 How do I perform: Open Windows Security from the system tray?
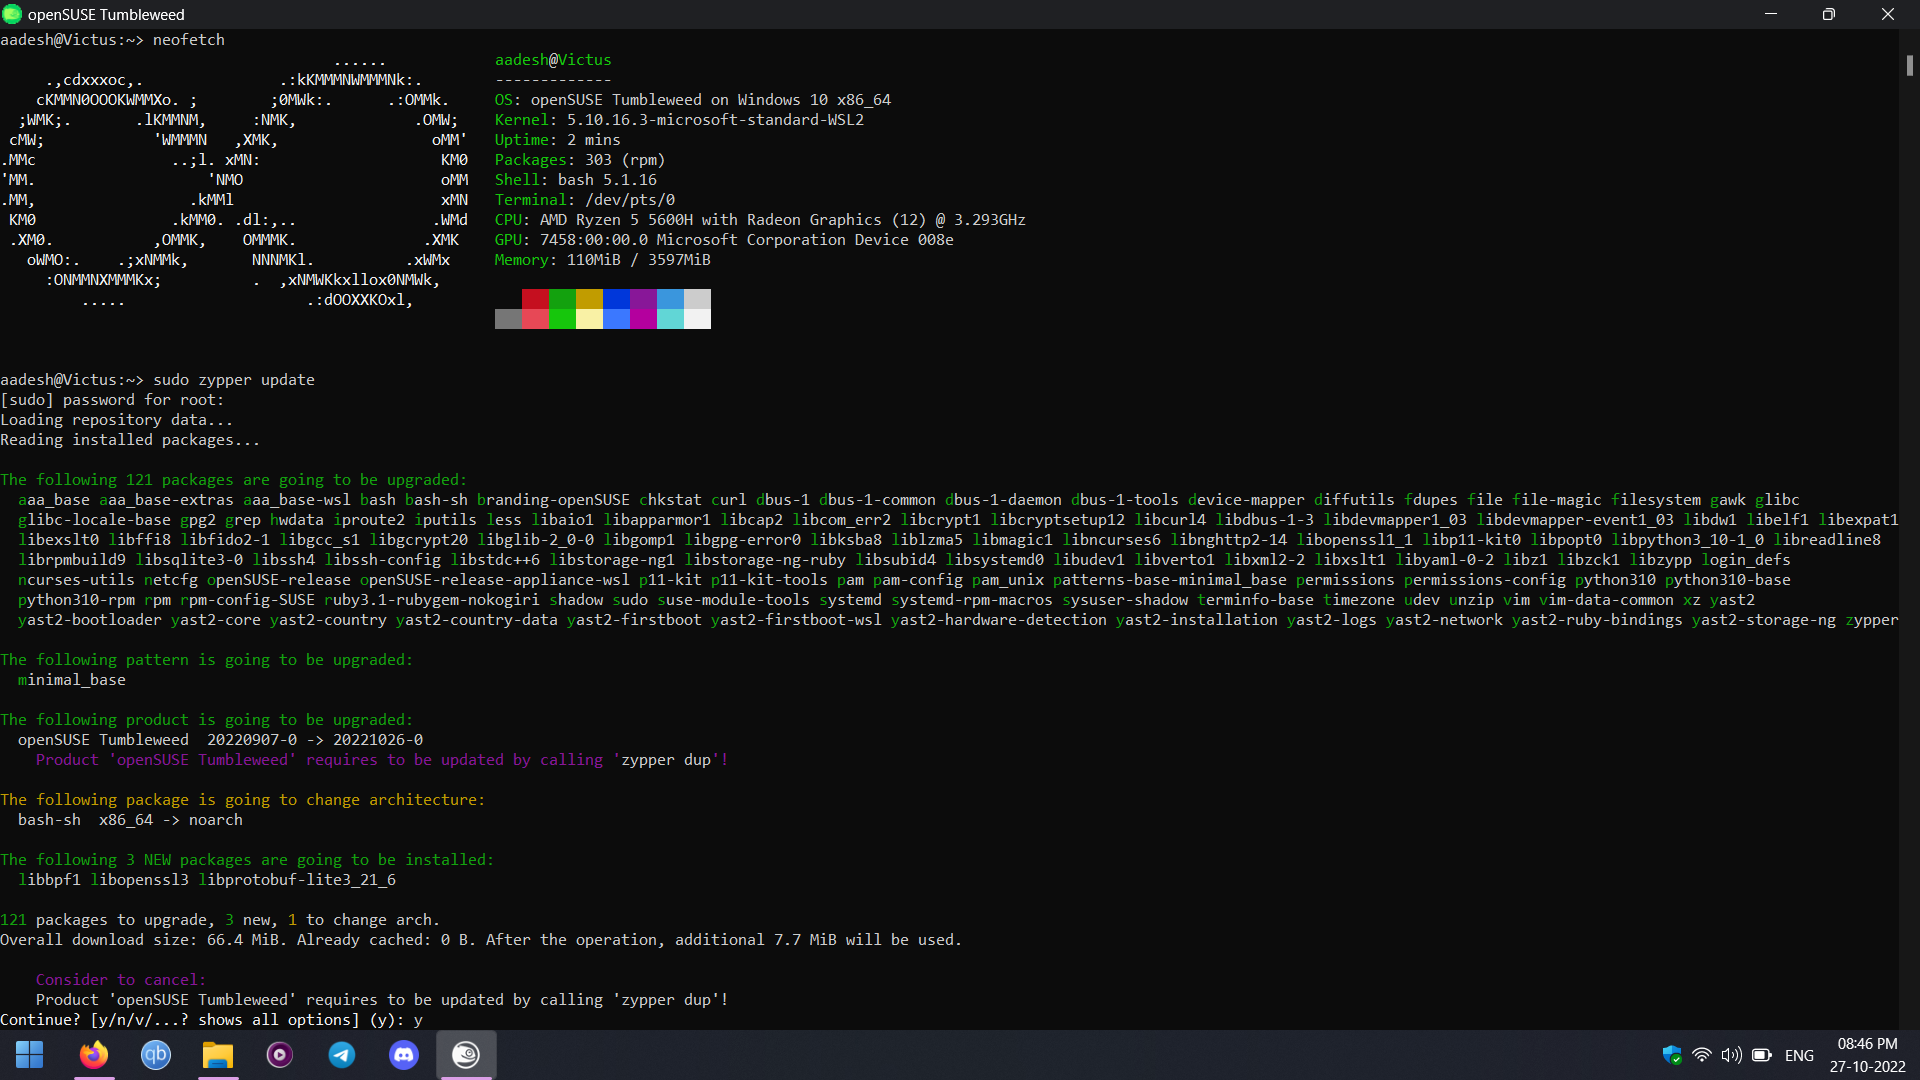(x=1673, y=1055)
